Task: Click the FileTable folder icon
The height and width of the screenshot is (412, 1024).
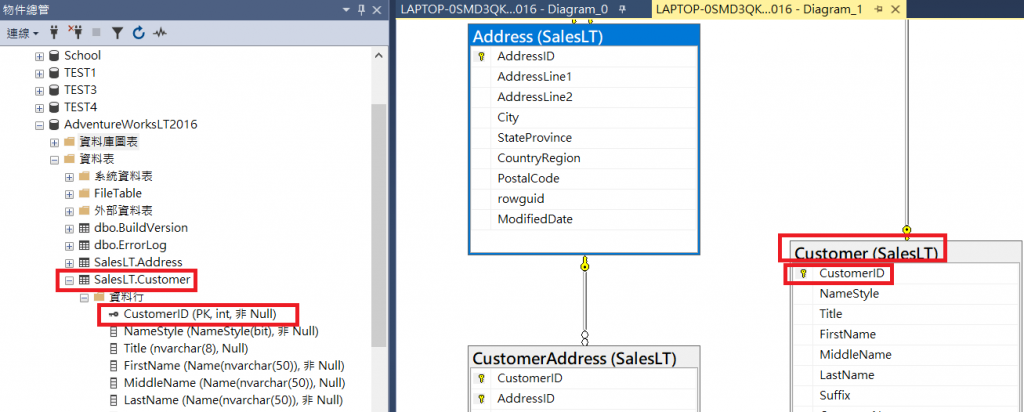Action: (x=84, y=193)
